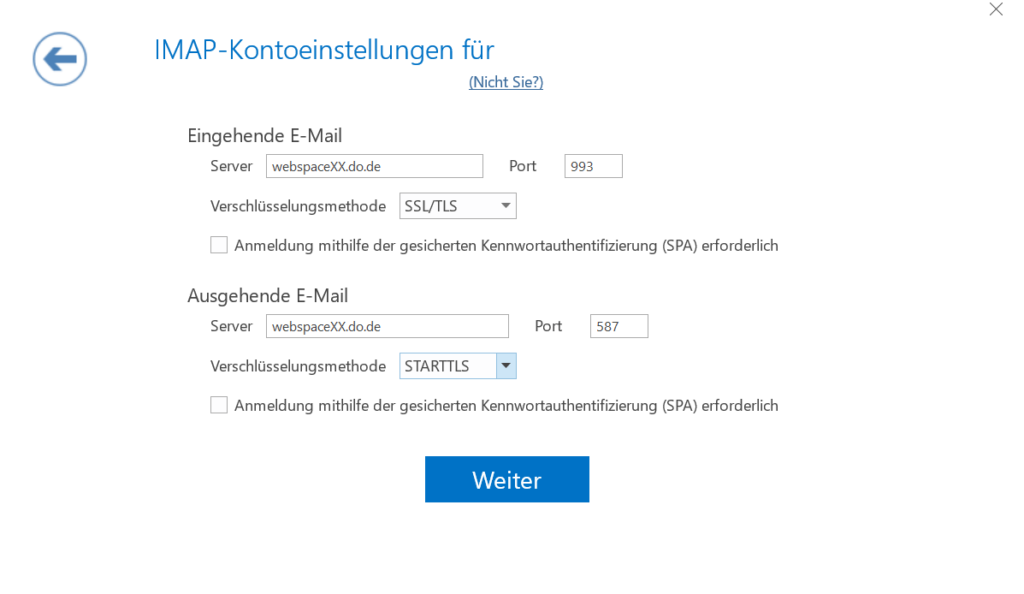Click the Server label under Ausgehende E-Mail
1024x594 pixels.
(231, 326)
